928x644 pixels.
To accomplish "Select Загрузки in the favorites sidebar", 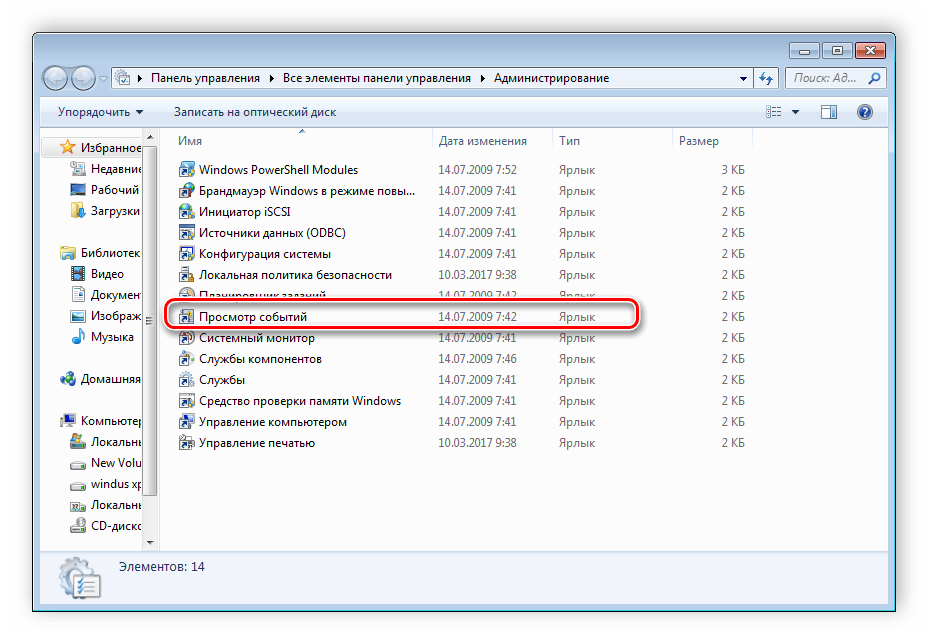I will point(114,210).
